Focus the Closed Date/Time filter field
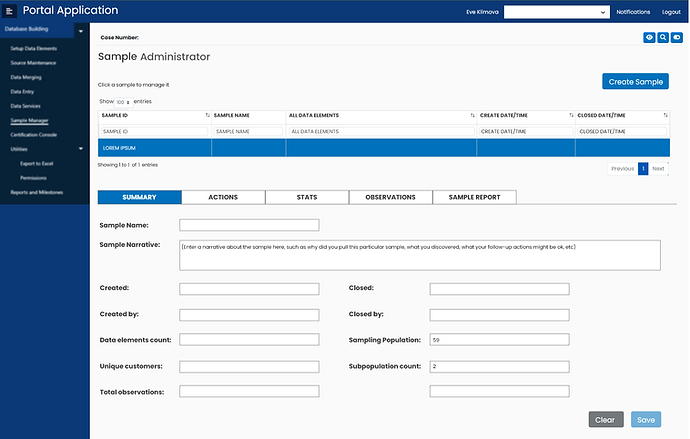 point(622,131)
